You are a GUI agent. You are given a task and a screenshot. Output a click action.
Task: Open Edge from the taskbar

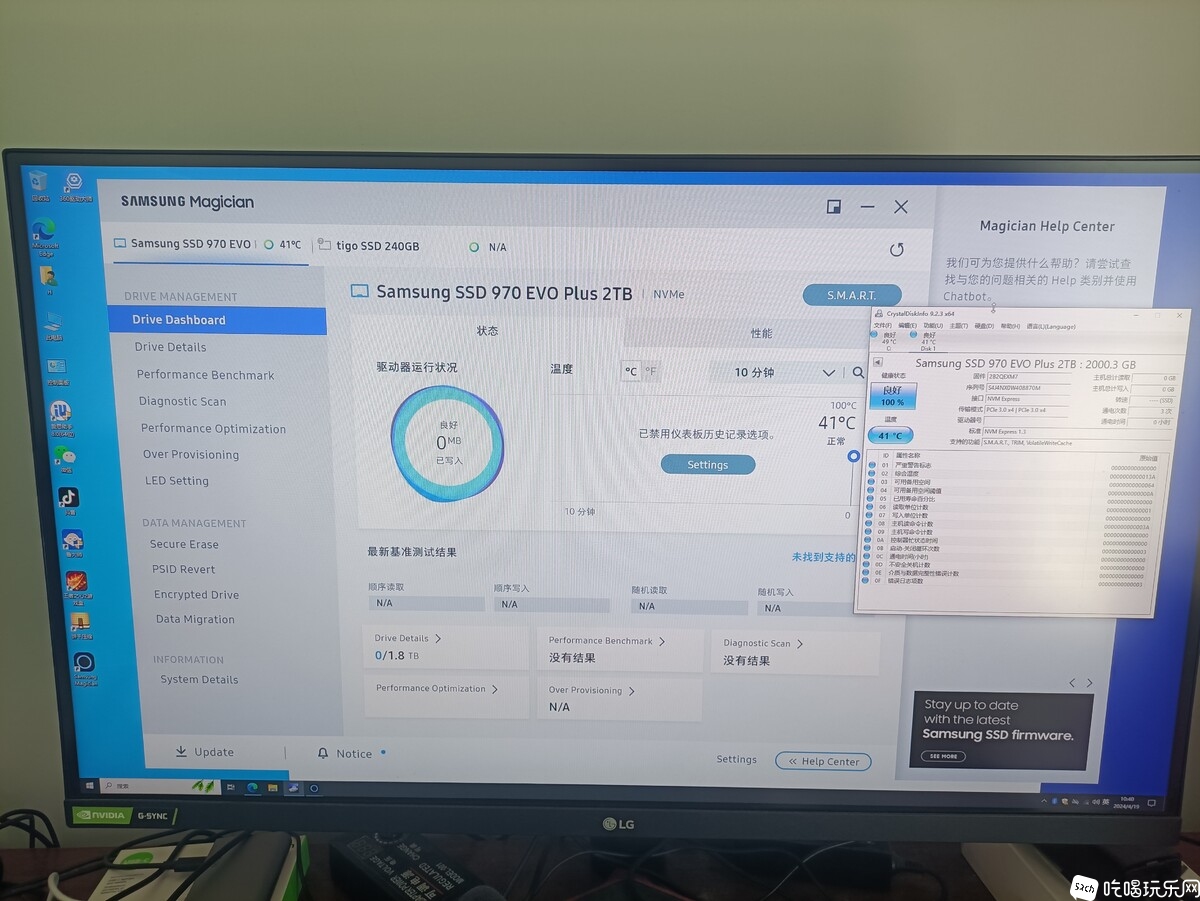click(x=252, y=787)
